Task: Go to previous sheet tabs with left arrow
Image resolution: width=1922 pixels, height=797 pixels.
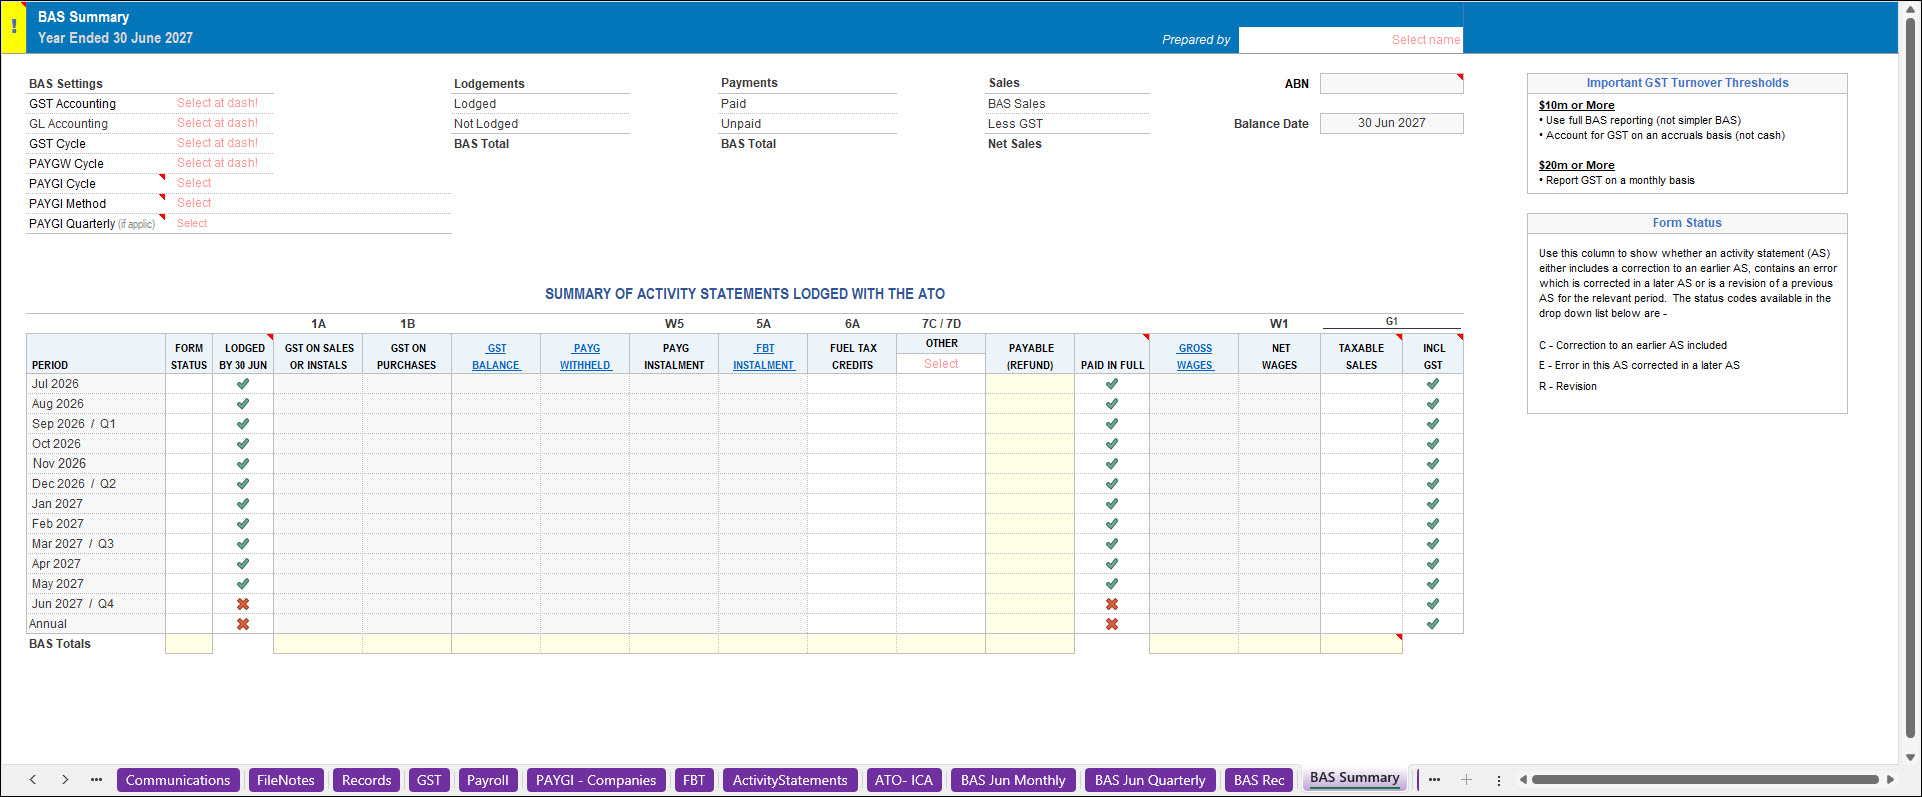Action: click(x=33, y=780)
